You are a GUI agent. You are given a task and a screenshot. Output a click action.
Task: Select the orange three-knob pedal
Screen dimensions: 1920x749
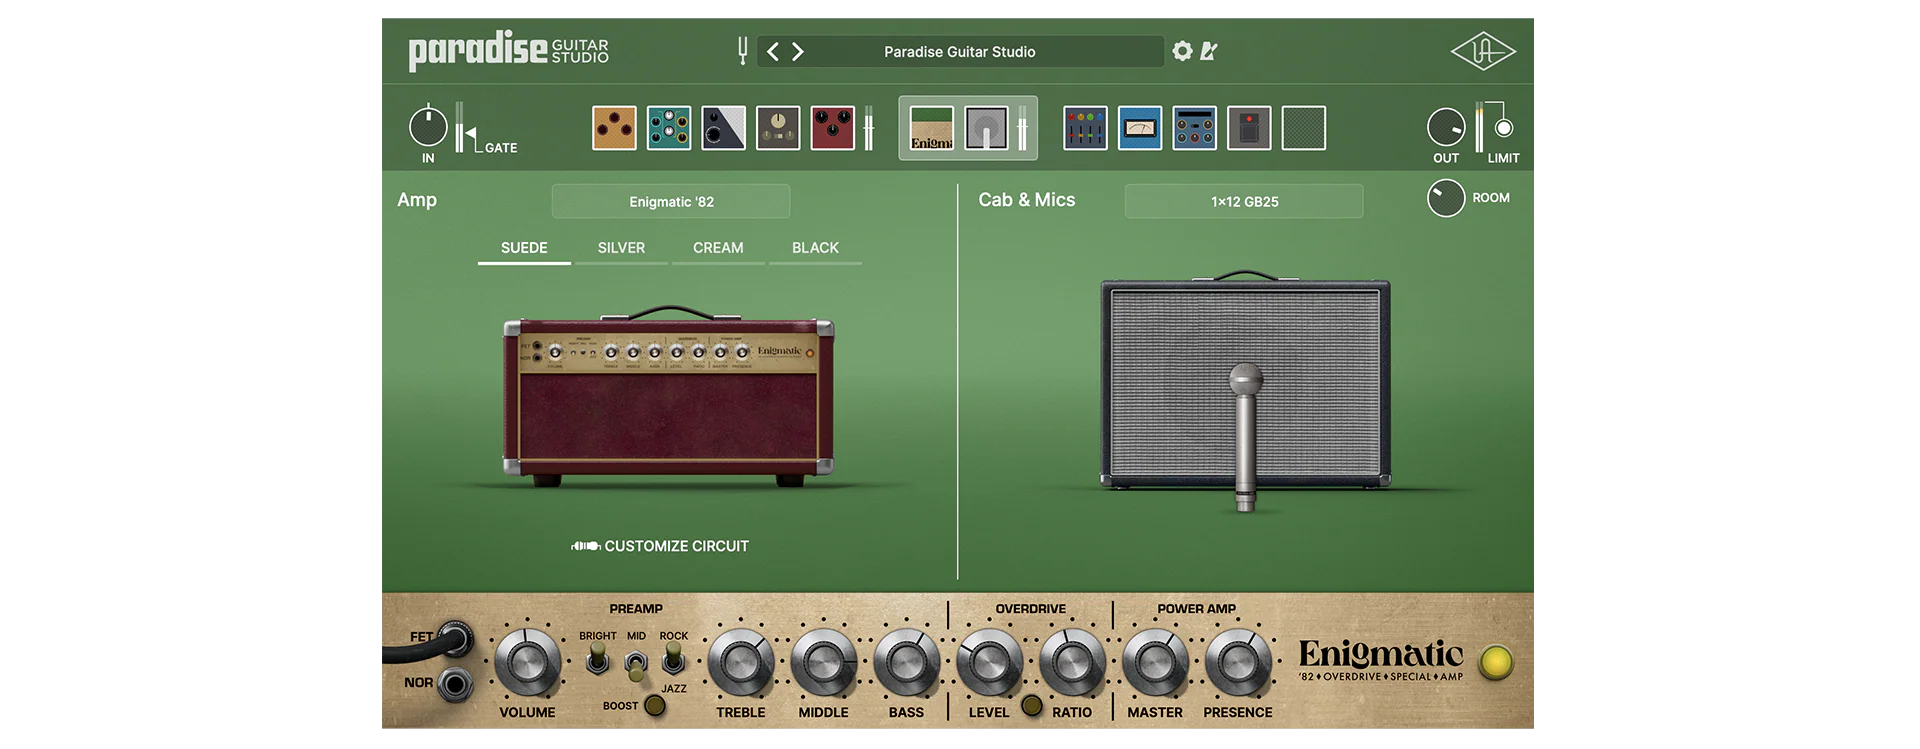tap(614, 128)
